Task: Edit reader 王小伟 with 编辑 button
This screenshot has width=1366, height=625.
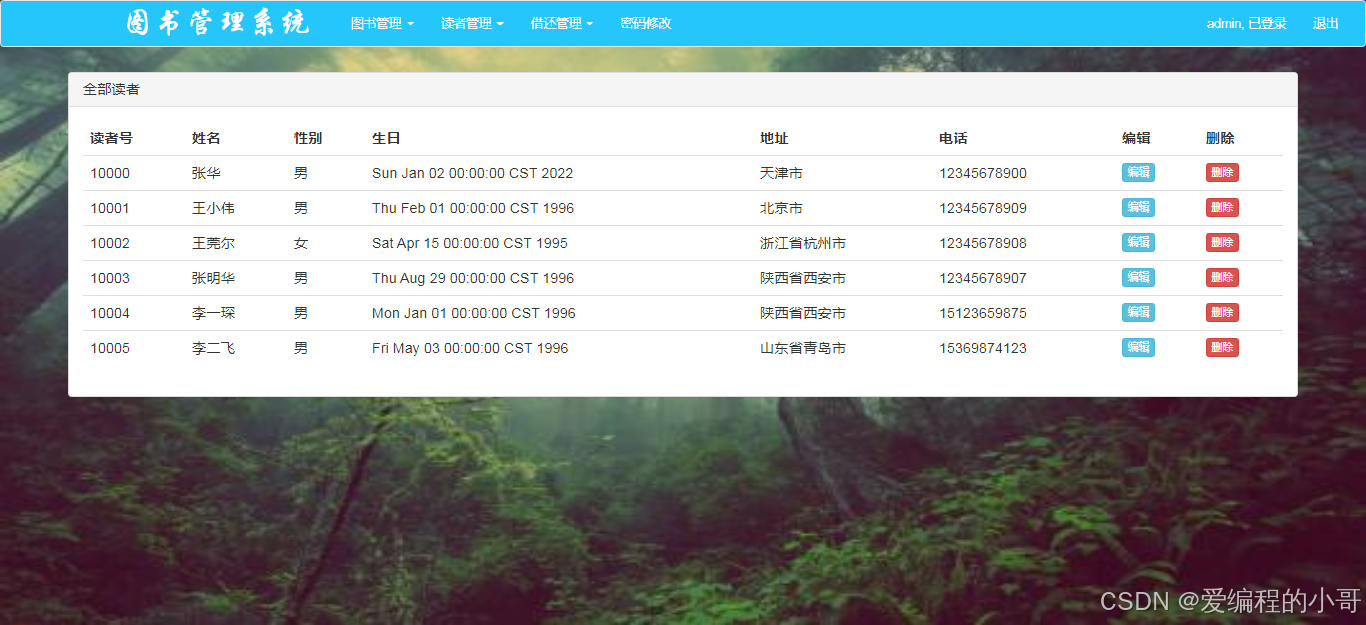Action: pos(1138,207)
